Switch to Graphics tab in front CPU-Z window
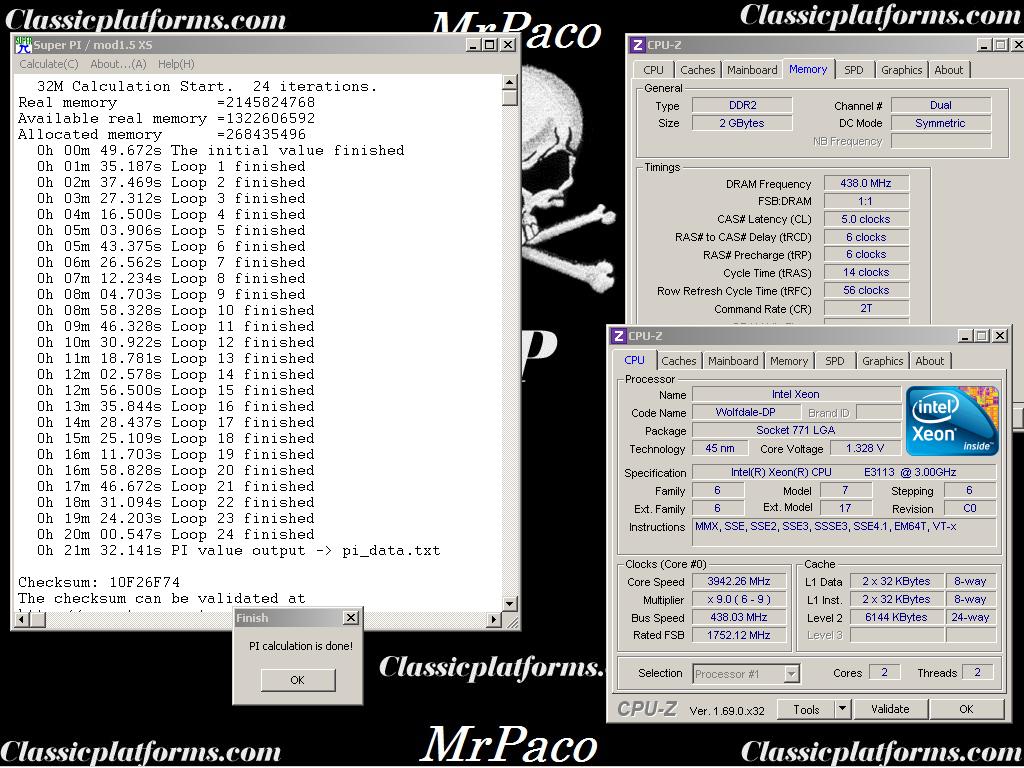 click(x=882, y=360)
